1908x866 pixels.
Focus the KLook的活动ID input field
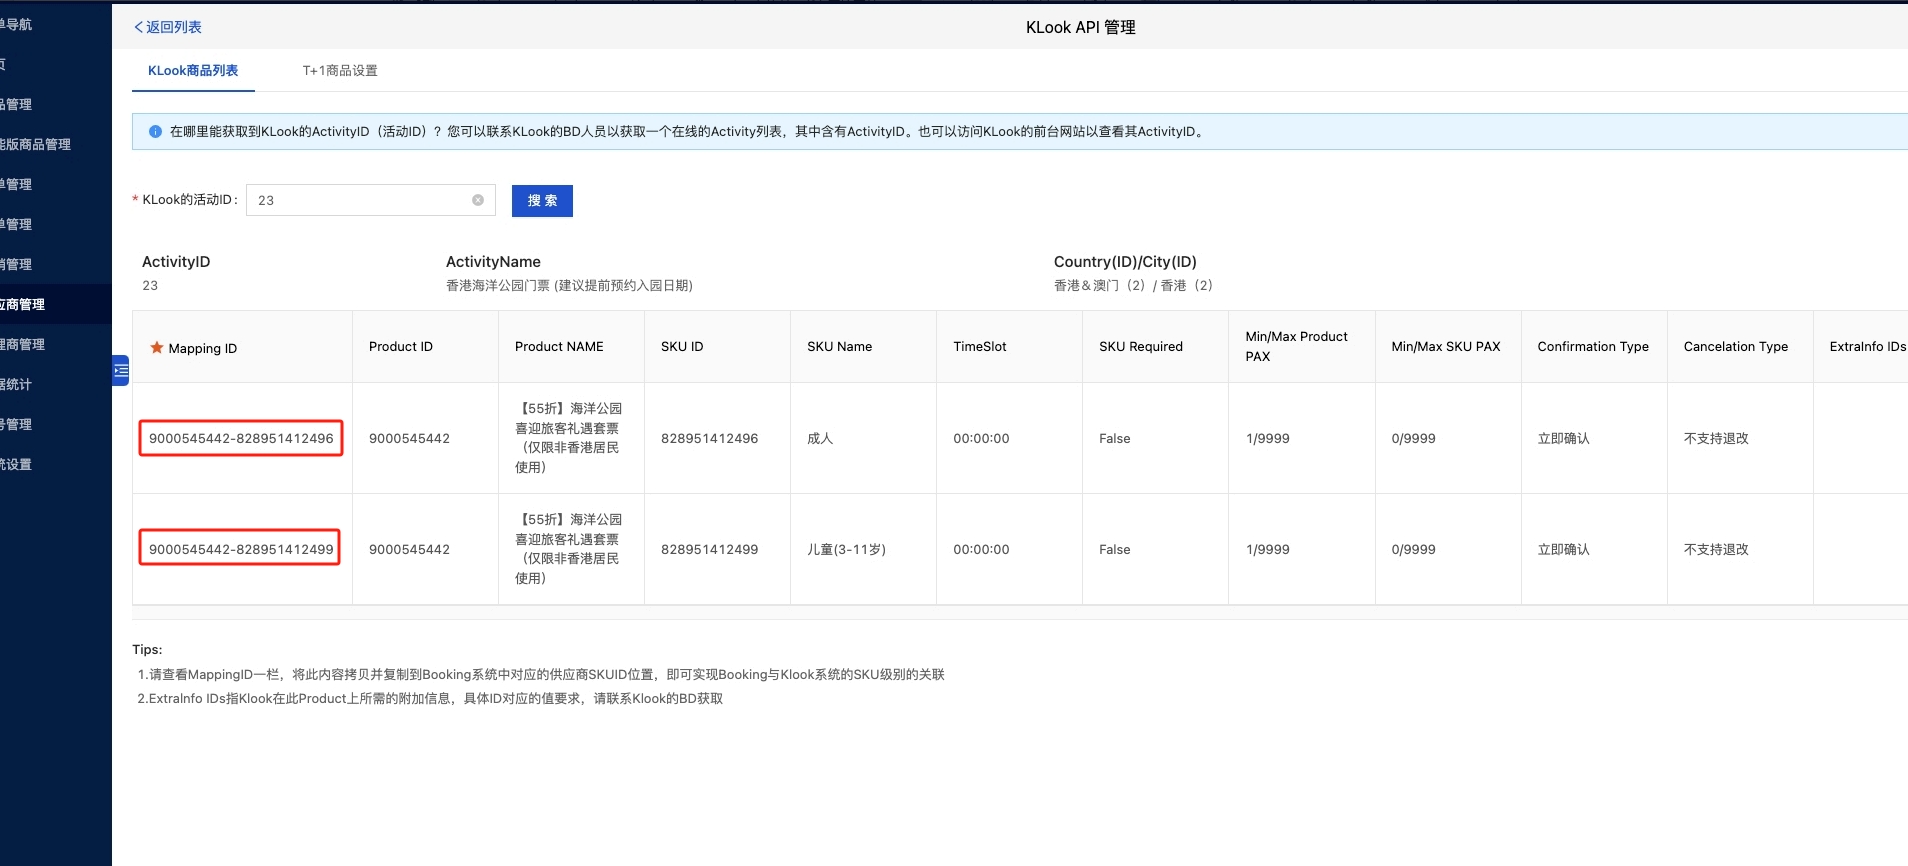371,200
